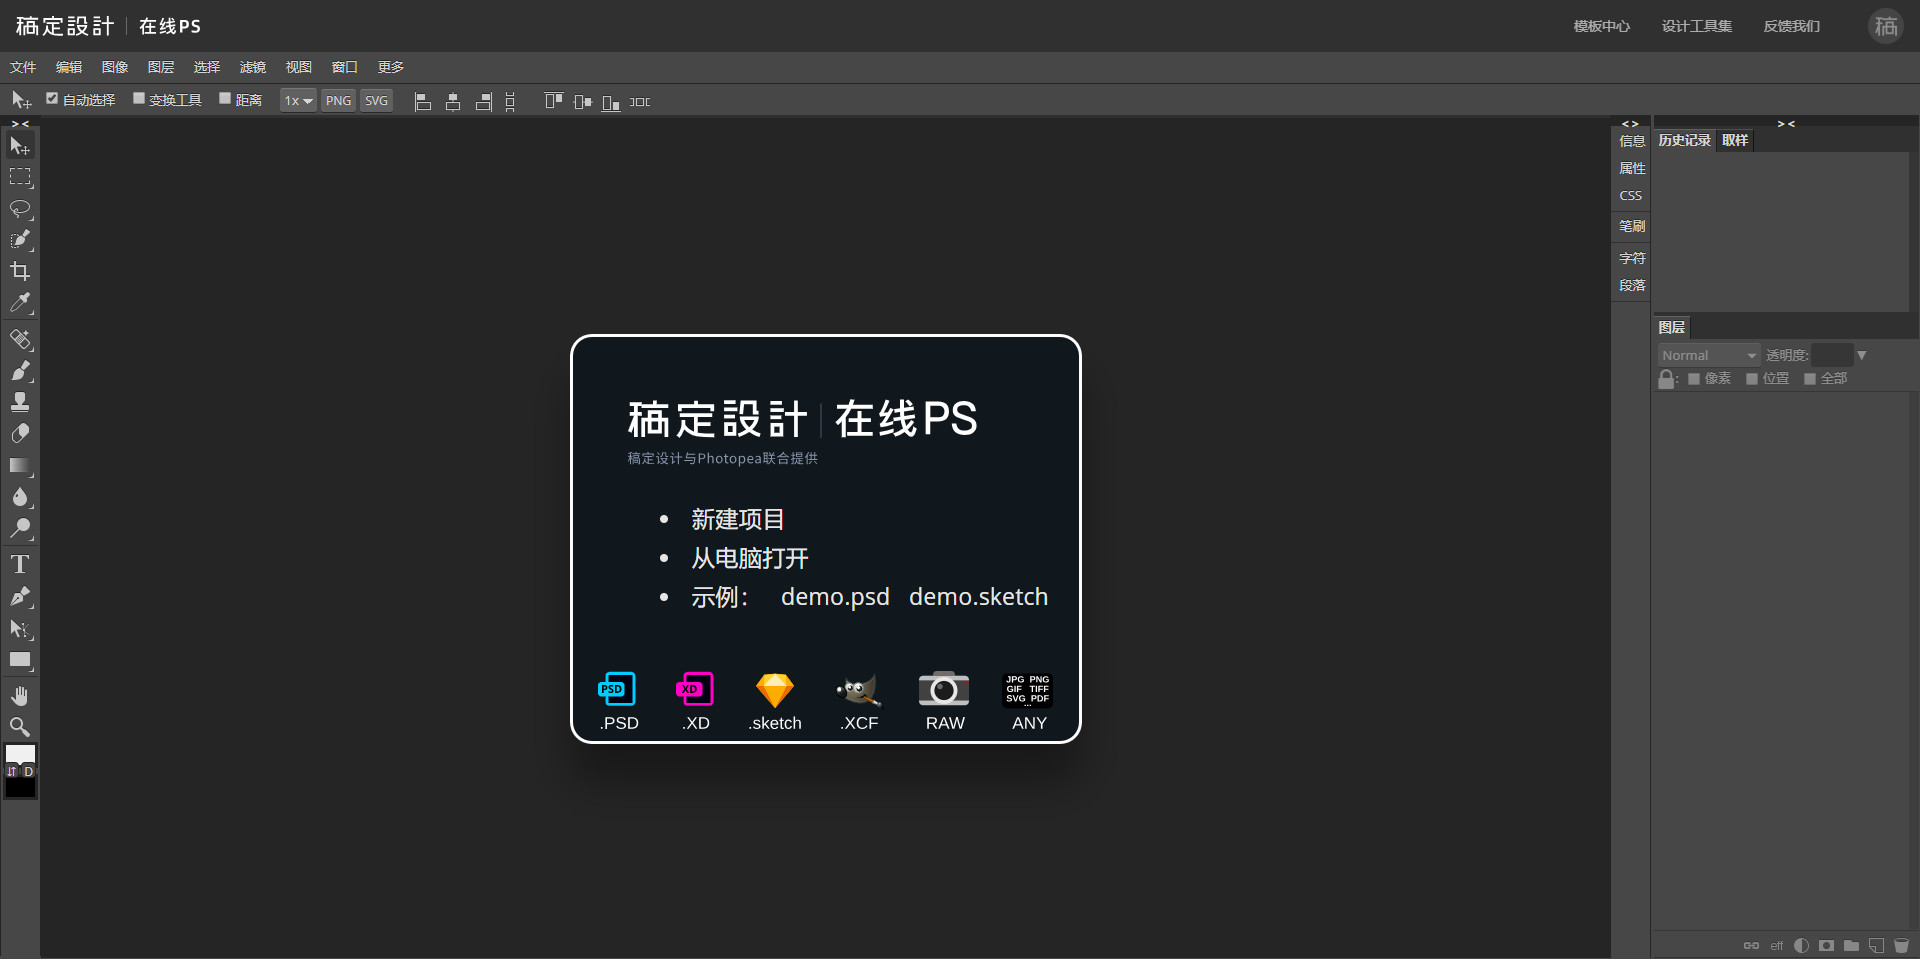The width and height of the screenshot is (1920, 959).
Task: Select the Hand tool
Action: tap(20, 696)
